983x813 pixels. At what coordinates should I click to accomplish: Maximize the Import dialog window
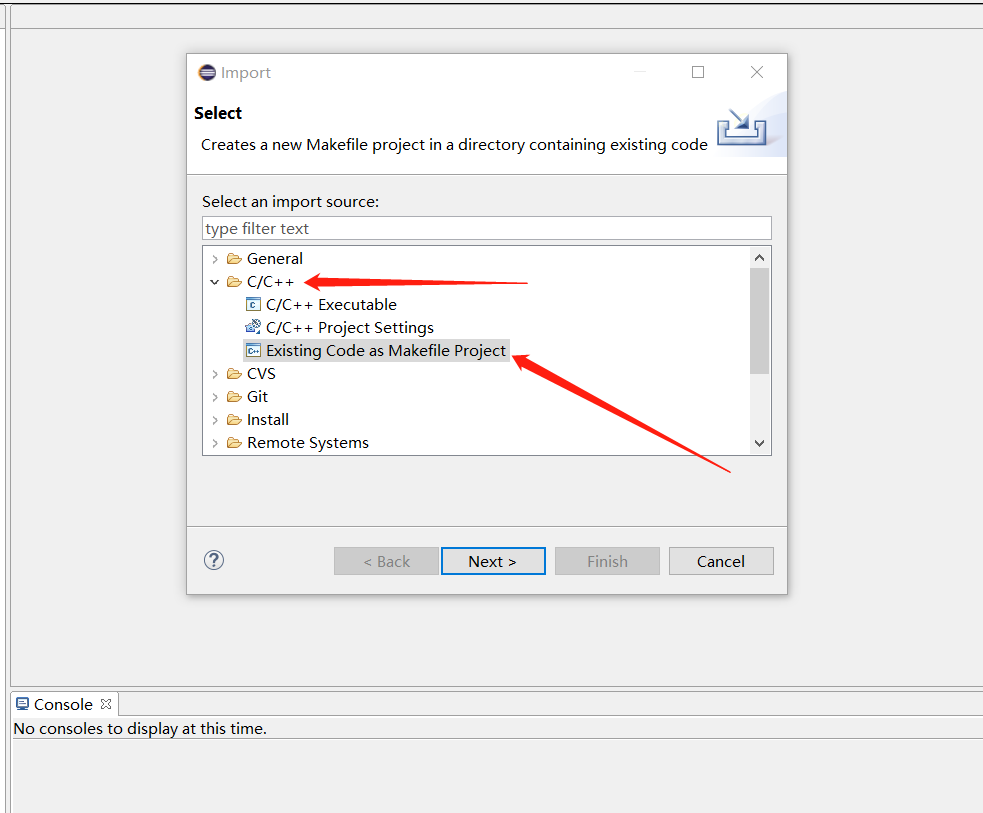tap(698, 72)
